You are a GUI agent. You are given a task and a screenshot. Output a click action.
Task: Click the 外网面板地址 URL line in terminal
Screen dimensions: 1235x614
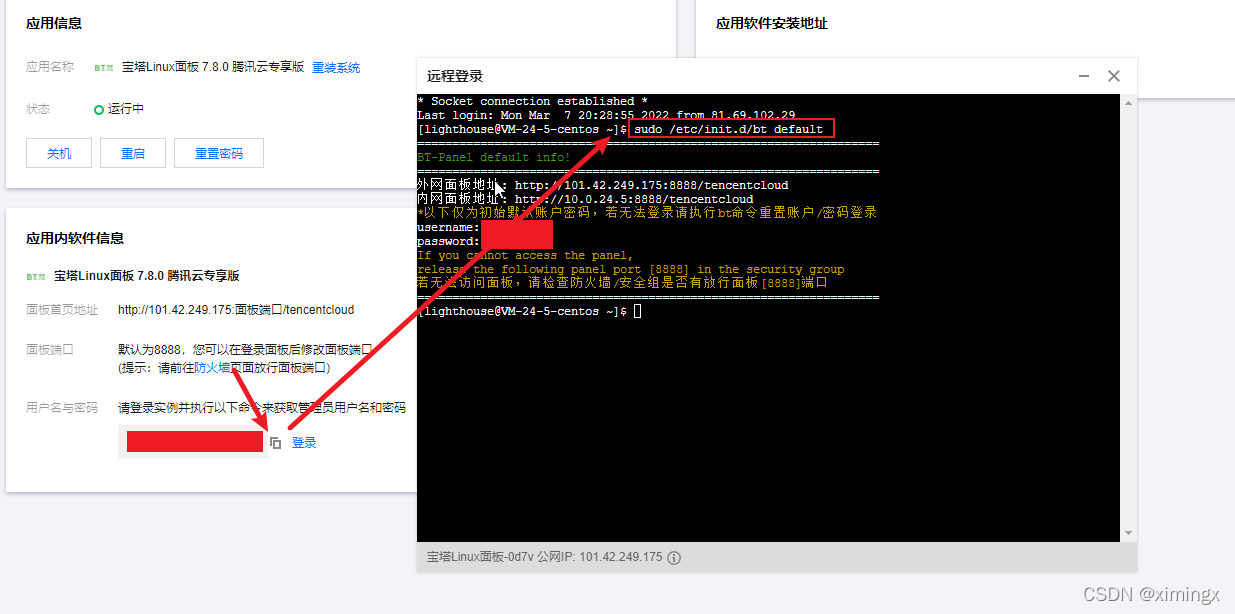603,185
